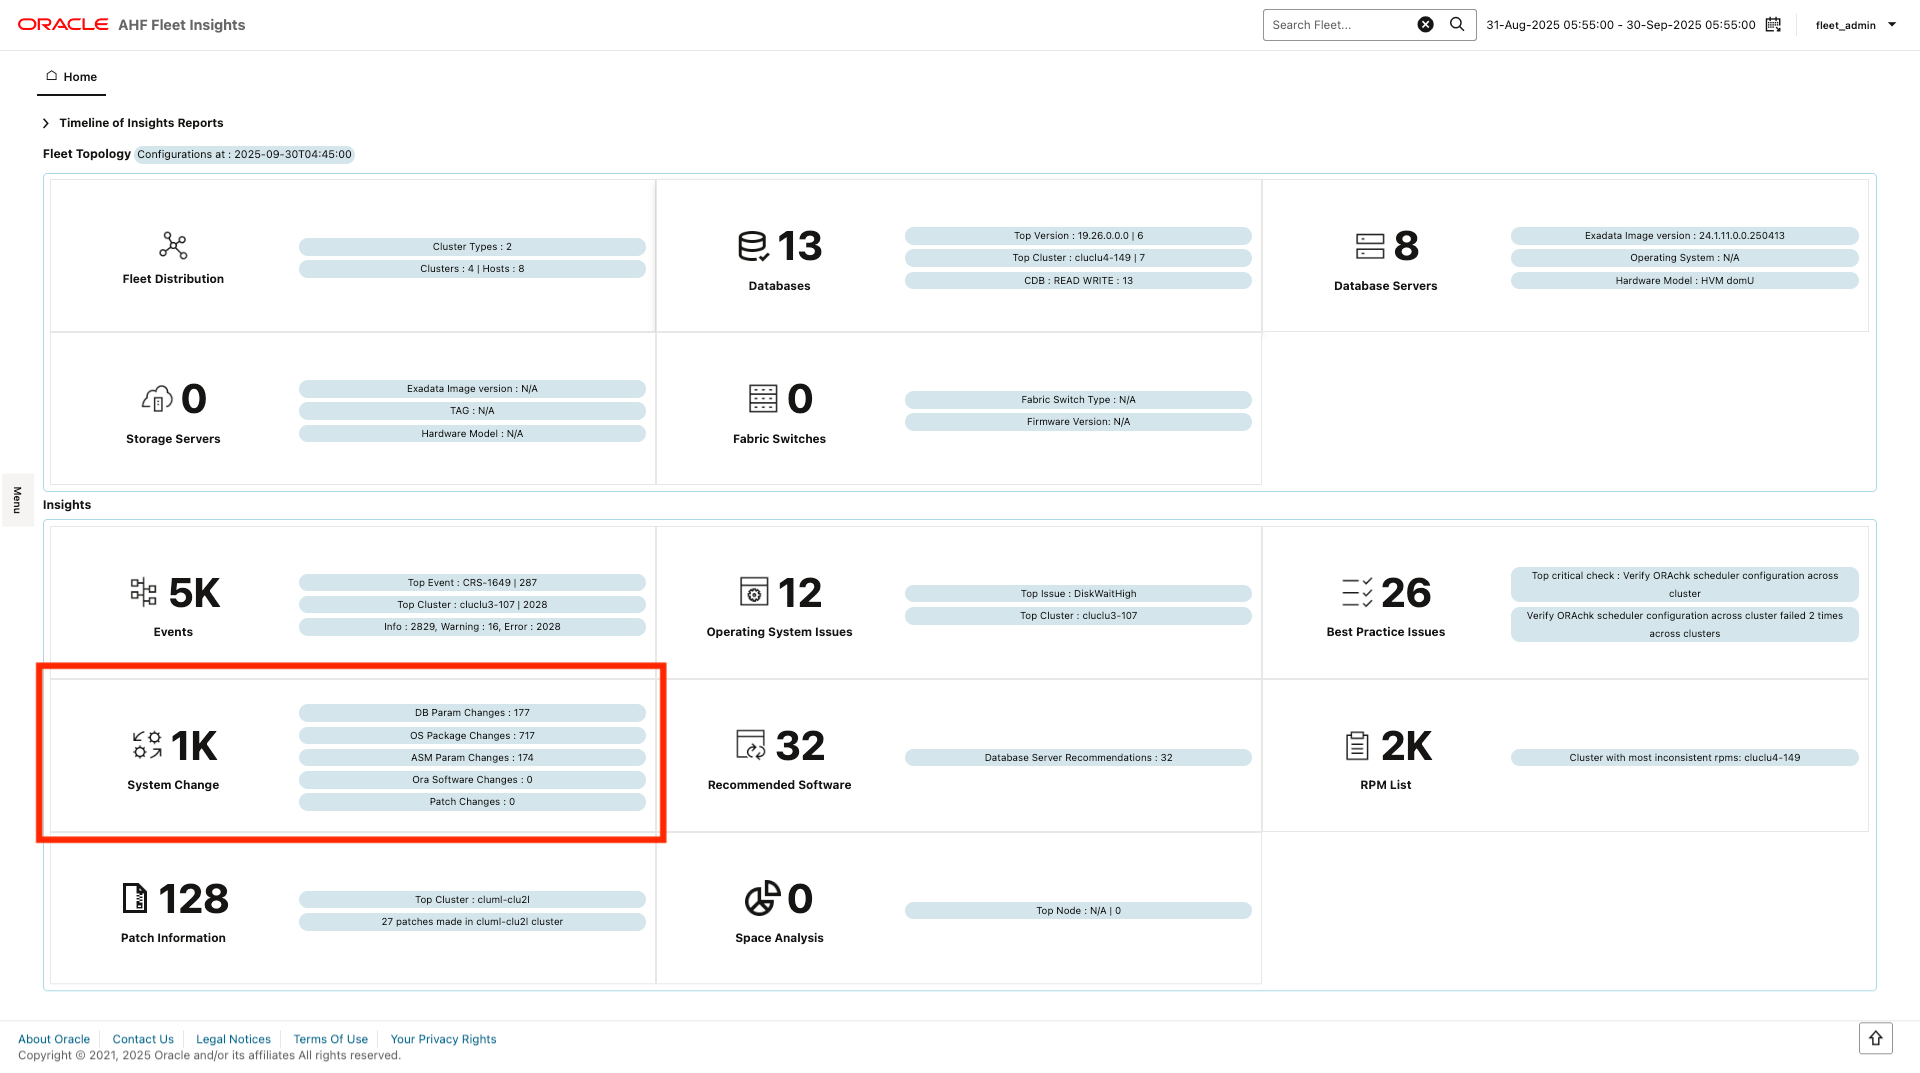This screenshot has height=1073, width=1920.
Task: Open the Recommended Software icon
Action: [x=750, y=745]
